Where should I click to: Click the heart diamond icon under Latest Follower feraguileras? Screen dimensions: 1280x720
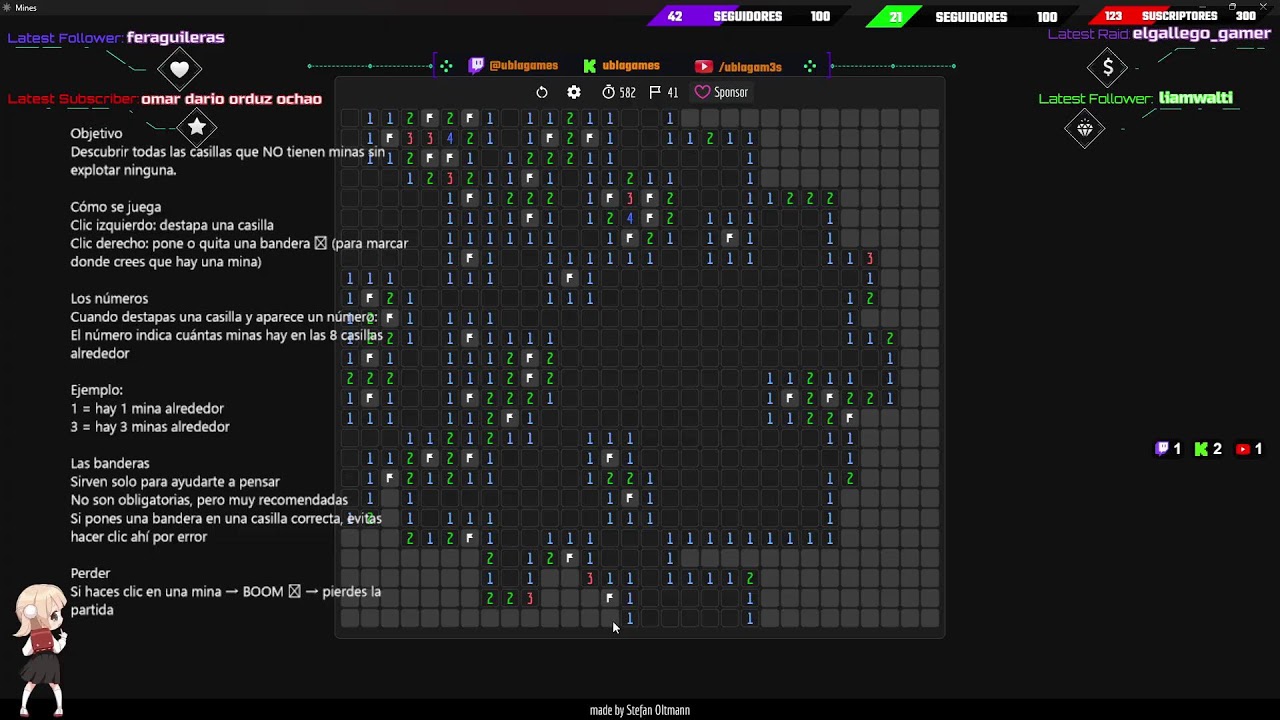[x=180, y=69]
